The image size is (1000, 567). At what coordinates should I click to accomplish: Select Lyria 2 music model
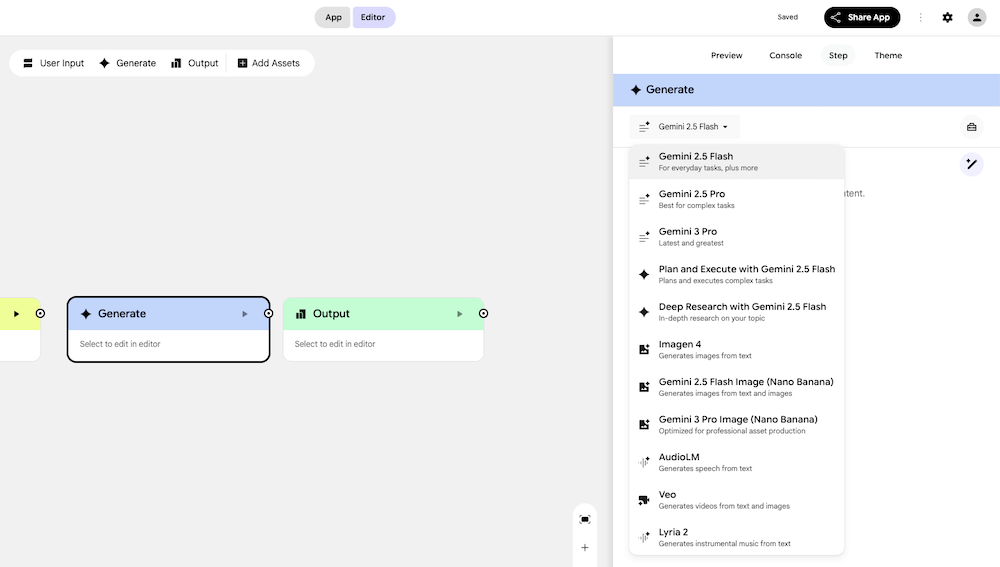click(x=737, y=538)
